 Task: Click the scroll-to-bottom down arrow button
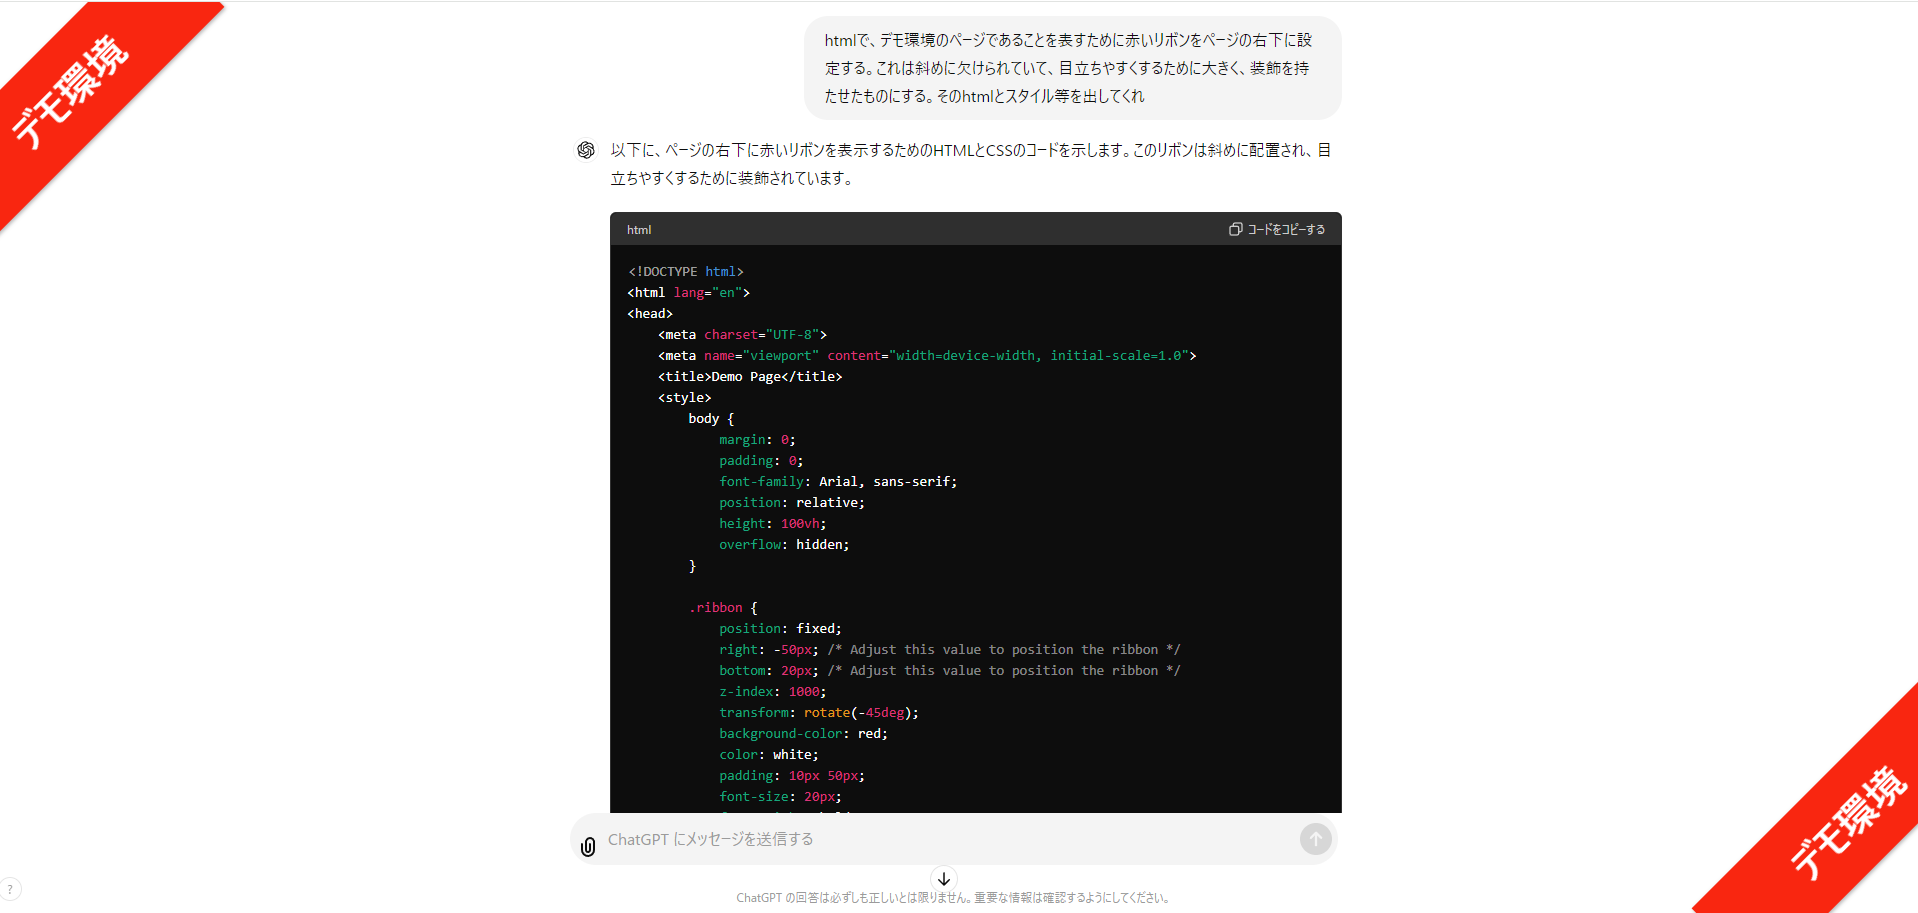pos(944,879)
